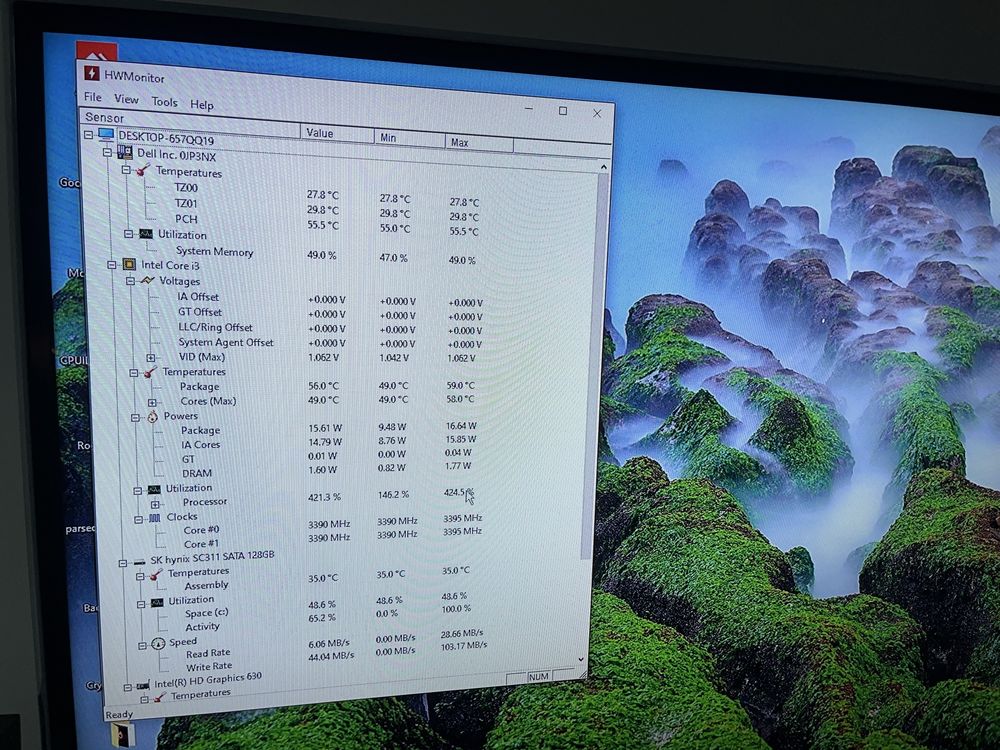Viewport: 1000px width, 750px height.
Task: Click the Powers flame icon
Action: 152,417
